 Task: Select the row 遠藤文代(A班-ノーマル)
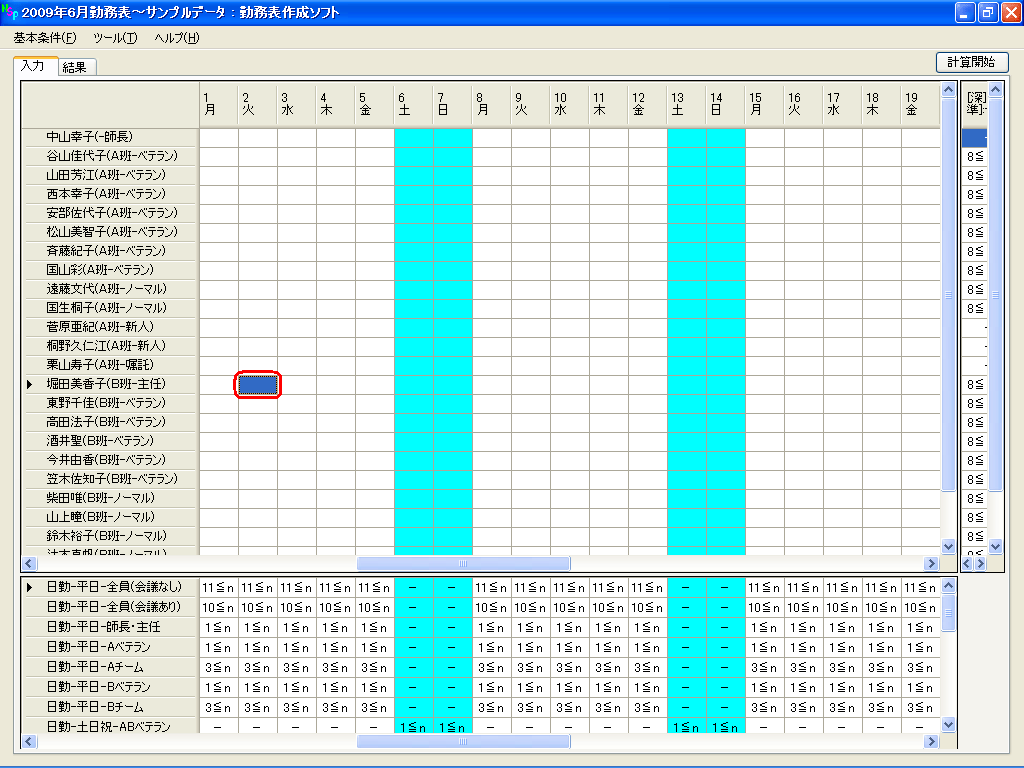click(110, 289)
